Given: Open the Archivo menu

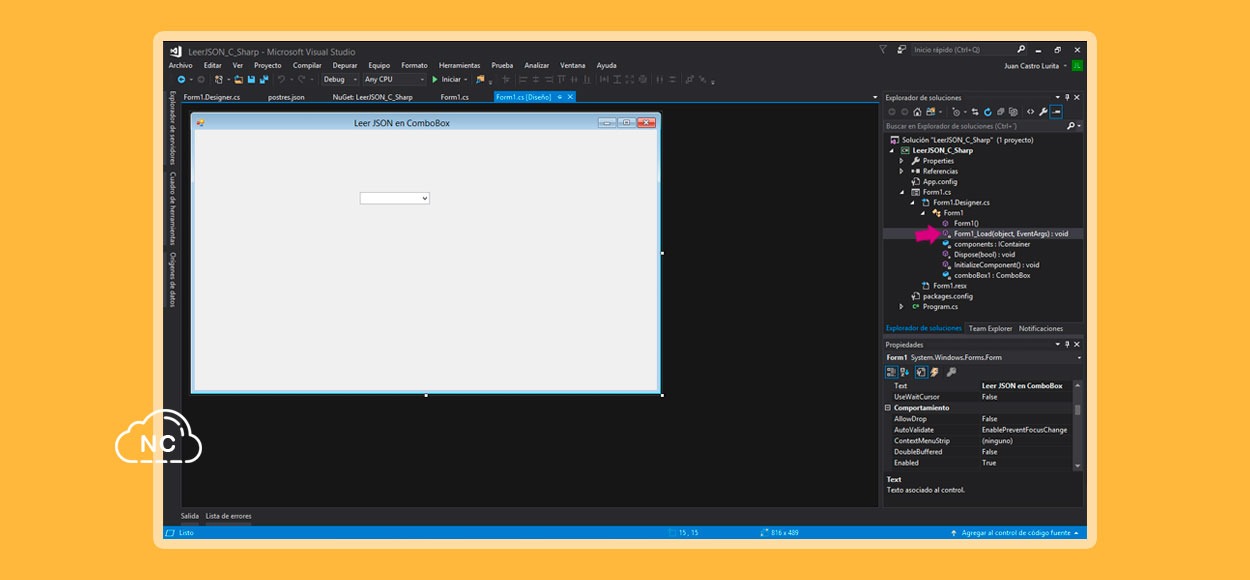Looking at the screenshot, I should (180, 65).
